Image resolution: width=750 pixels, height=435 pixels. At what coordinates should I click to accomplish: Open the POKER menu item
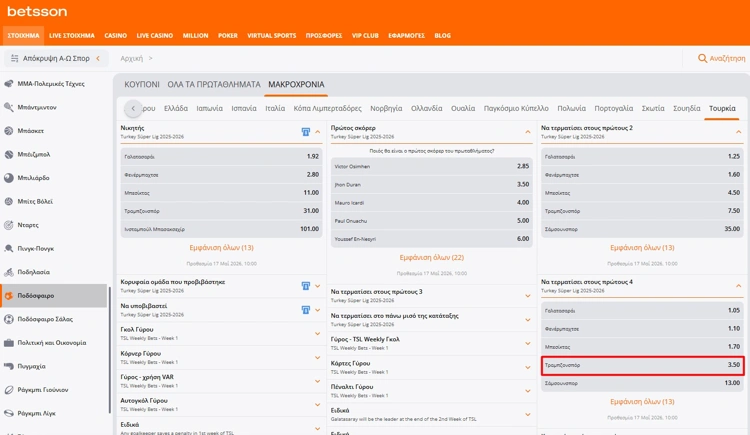click(228, 35)
